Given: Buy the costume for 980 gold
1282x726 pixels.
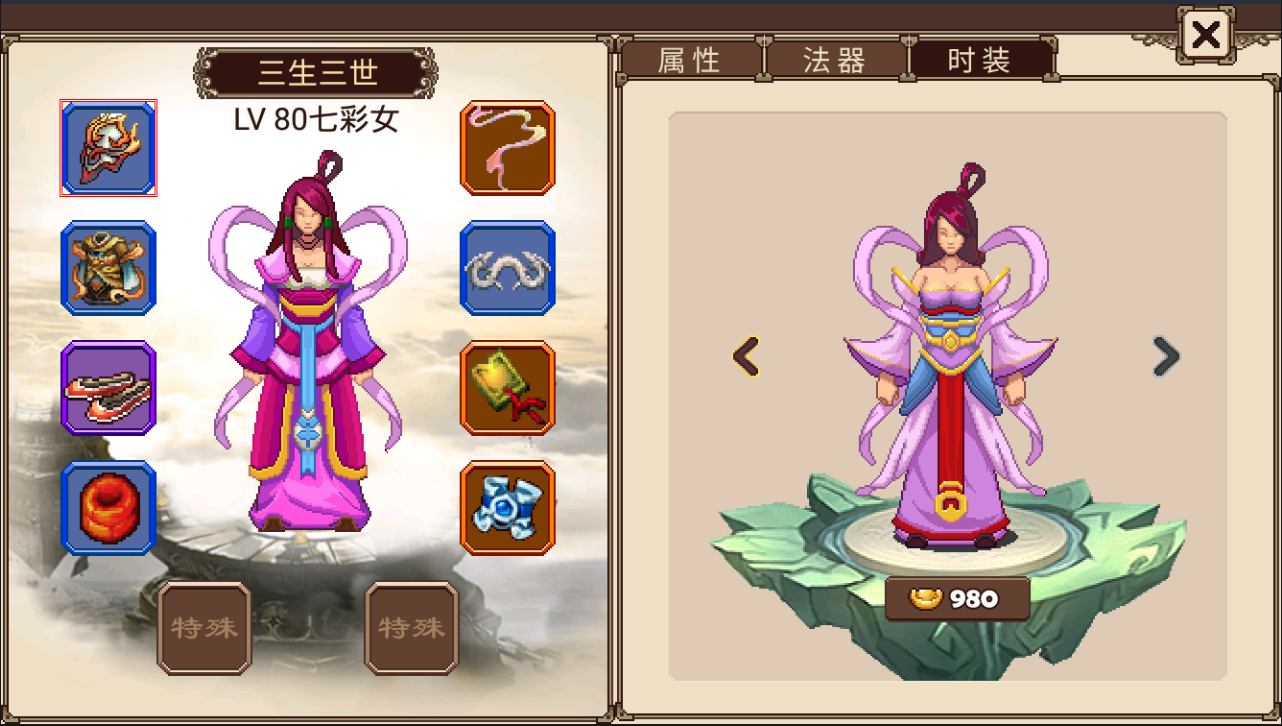Looking at the screenshot, I should click(957, 598).
